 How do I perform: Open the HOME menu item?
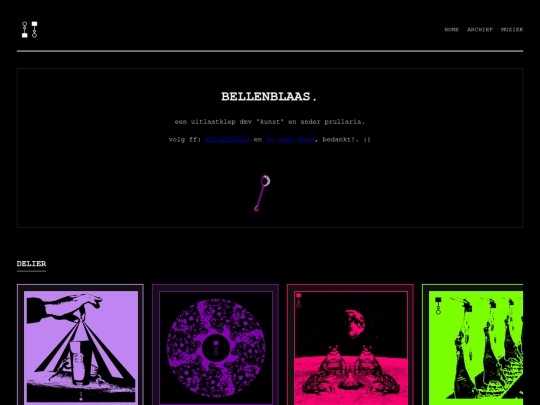(451, 30)
